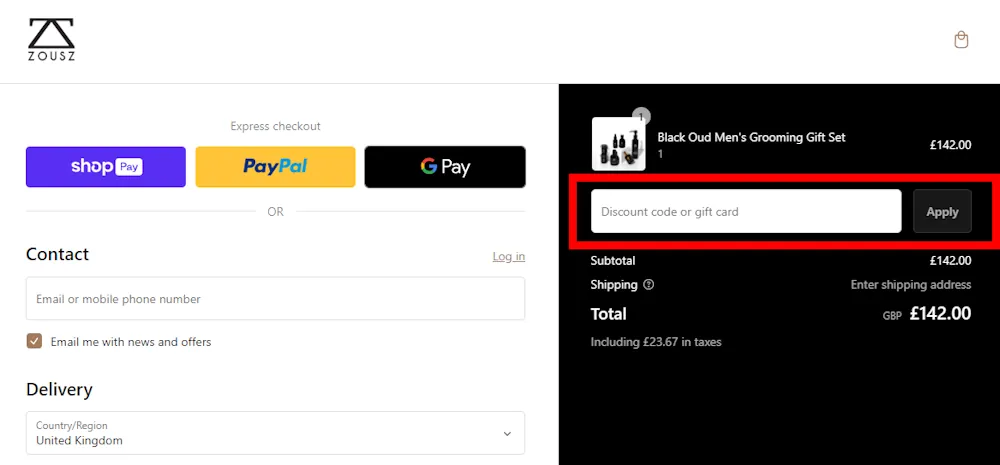Image resolution: width=1000 pixels, height=465 pixels.
Task: Select the Subtotal label
Action: [x=613, y=260]
